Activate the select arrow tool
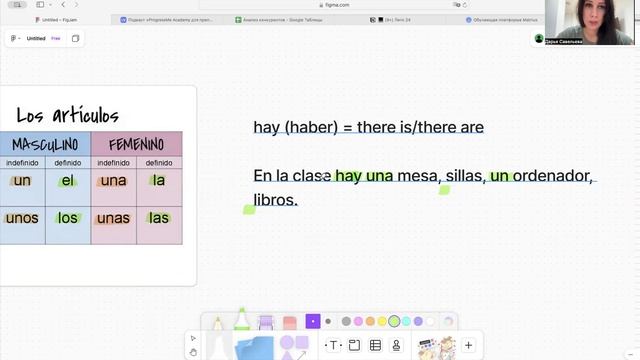Viewport: 640px width, 360px height. tap(193, 338)
